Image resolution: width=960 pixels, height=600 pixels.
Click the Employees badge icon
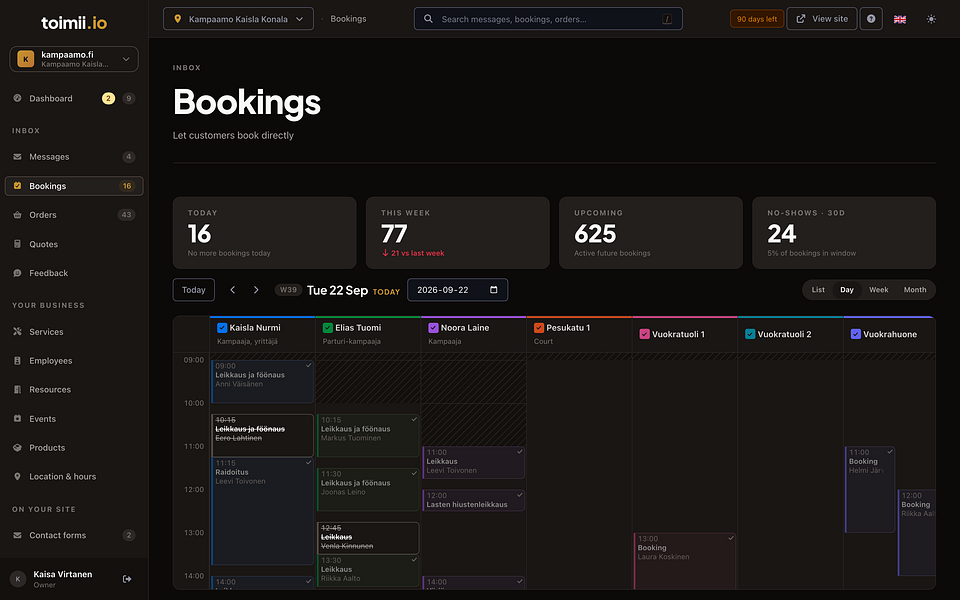pos(17,361)
